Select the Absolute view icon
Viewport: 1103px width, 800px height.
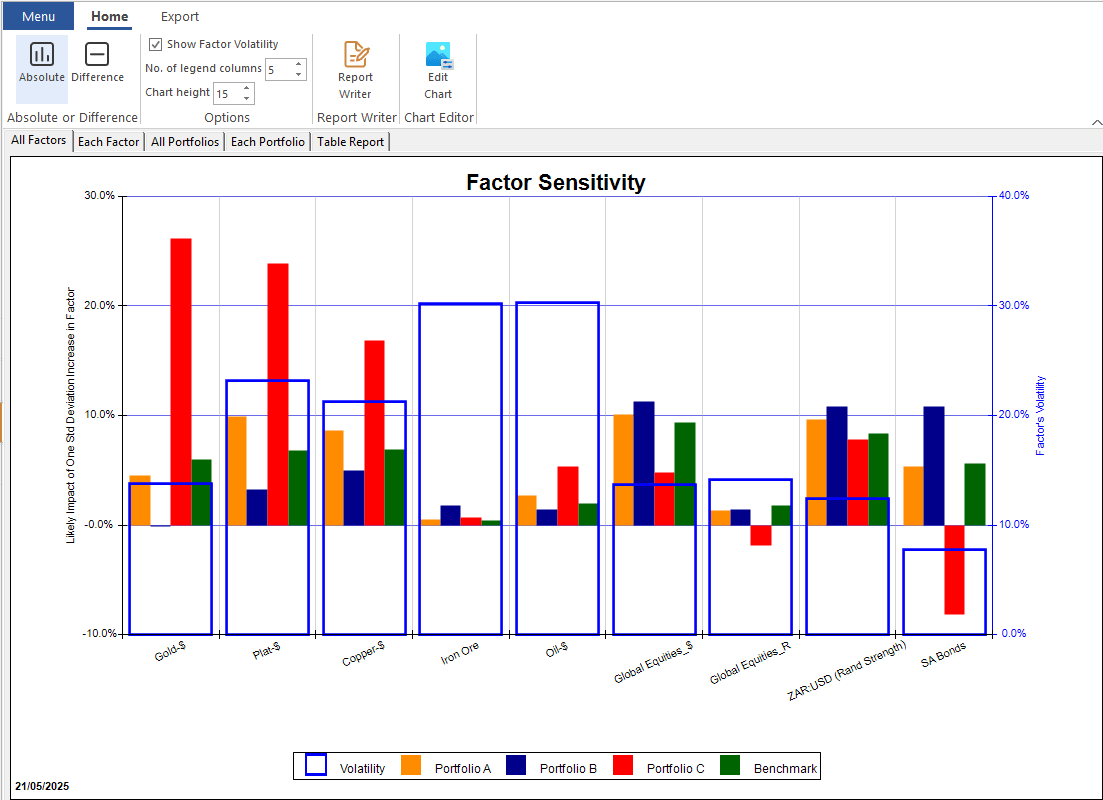click(x=42, y=54)
